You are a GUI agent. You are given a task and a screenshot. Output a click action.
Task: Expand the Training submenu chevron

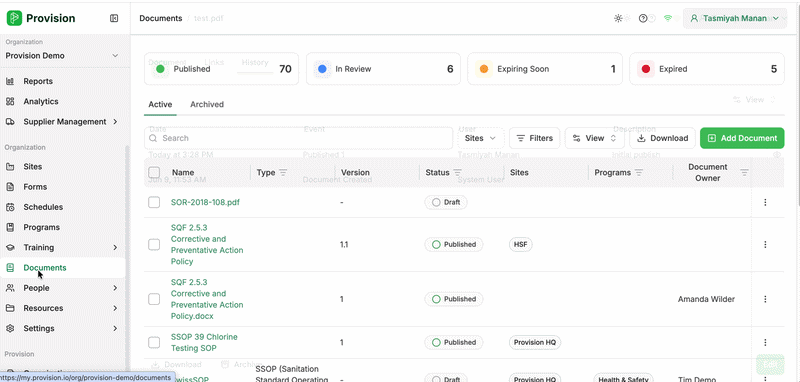[115, 247]
